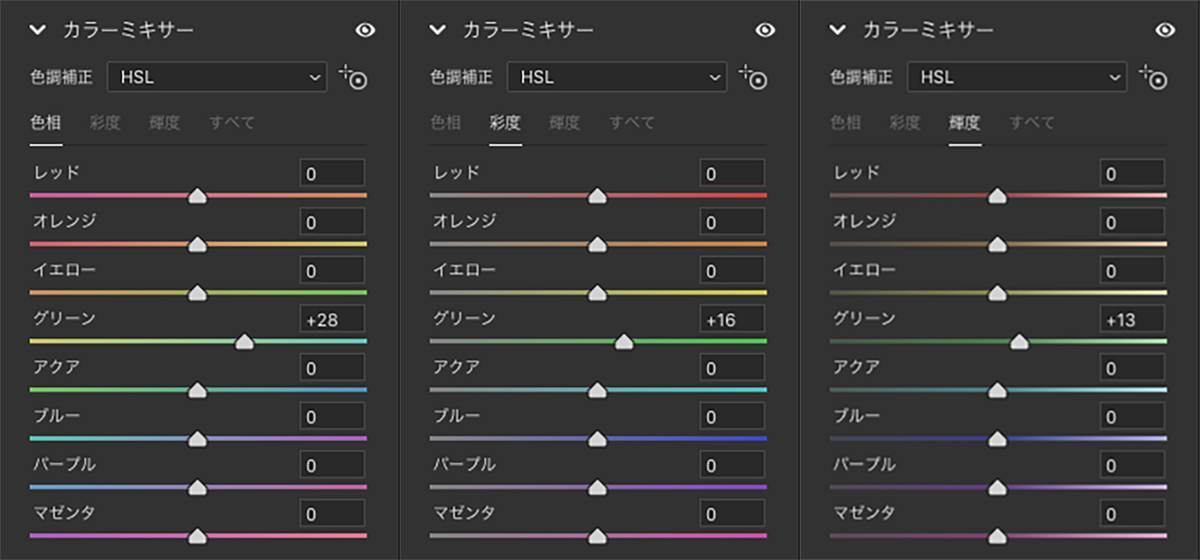Collapse the middle カラーミキサー panel chevron

click(x=438, y=30)
